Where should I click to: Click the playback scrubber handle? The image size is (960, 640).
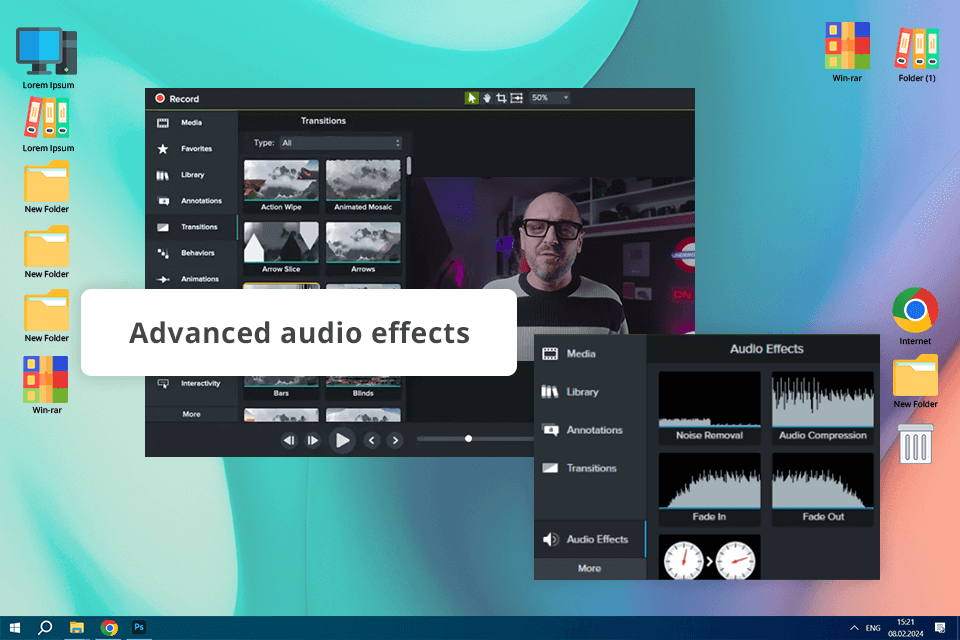(x=468, y=439)
